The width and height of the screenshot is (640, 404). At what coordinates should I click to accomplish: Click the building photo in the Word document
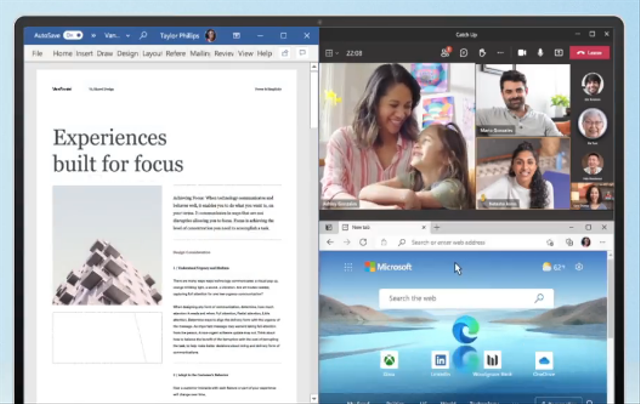click(107, 245)
